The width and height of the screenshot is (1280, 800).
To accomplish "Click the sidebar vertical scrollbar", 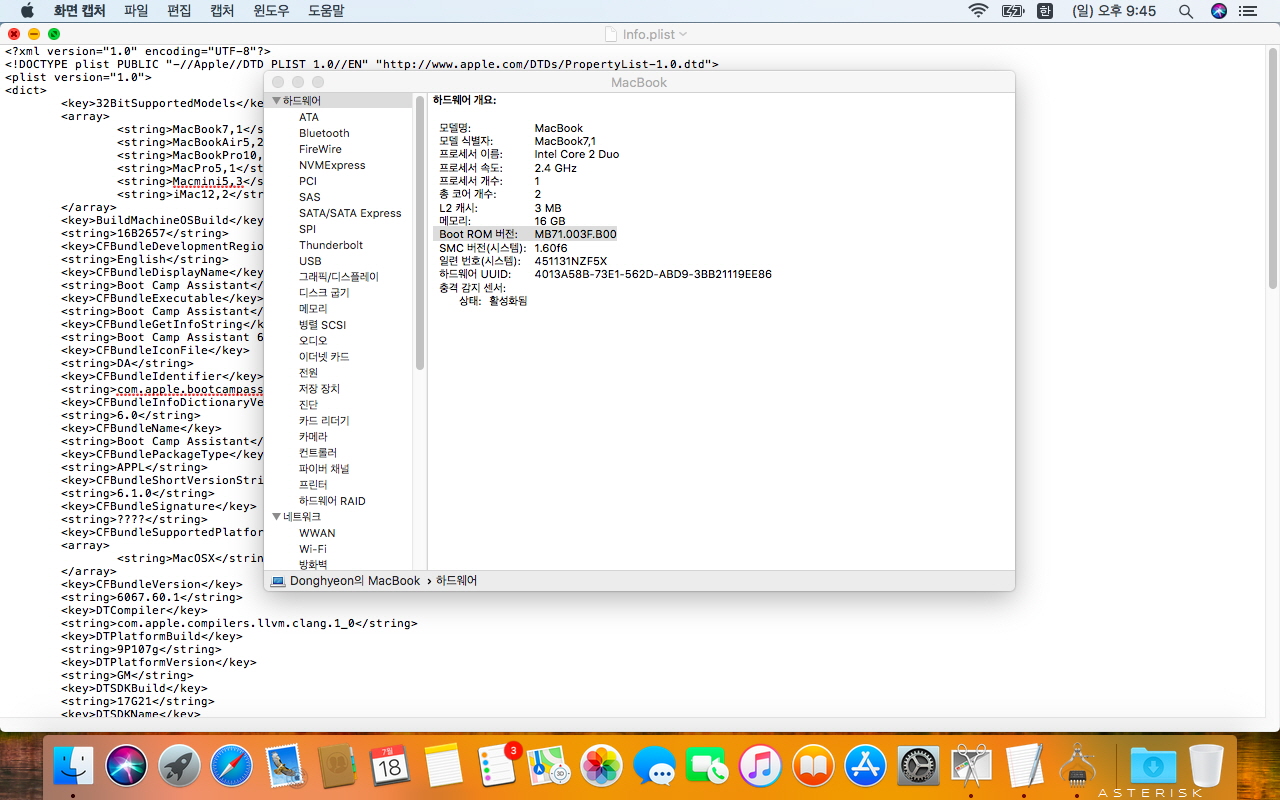I will (x=420, y=235).
